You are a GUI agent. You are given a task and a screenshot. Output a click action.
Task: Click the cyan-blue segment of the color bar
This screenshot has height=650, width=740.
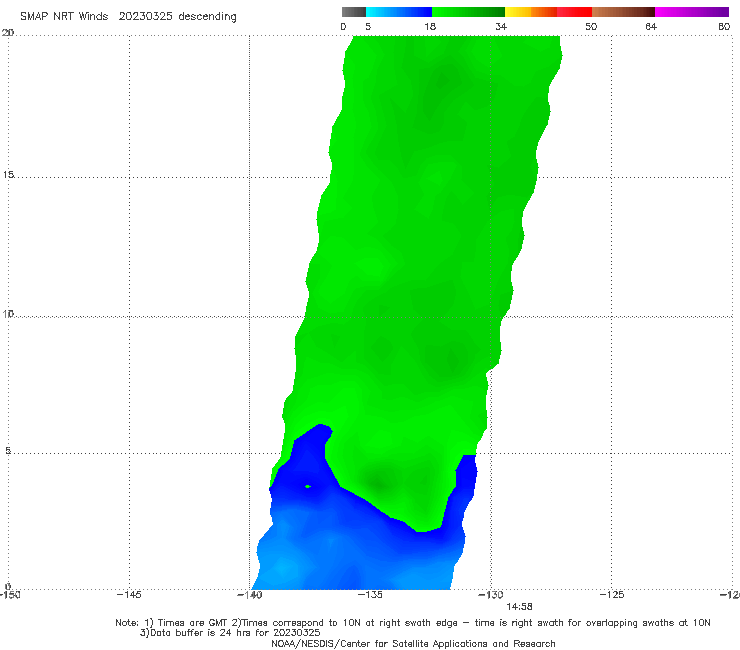tap(399, 12)
